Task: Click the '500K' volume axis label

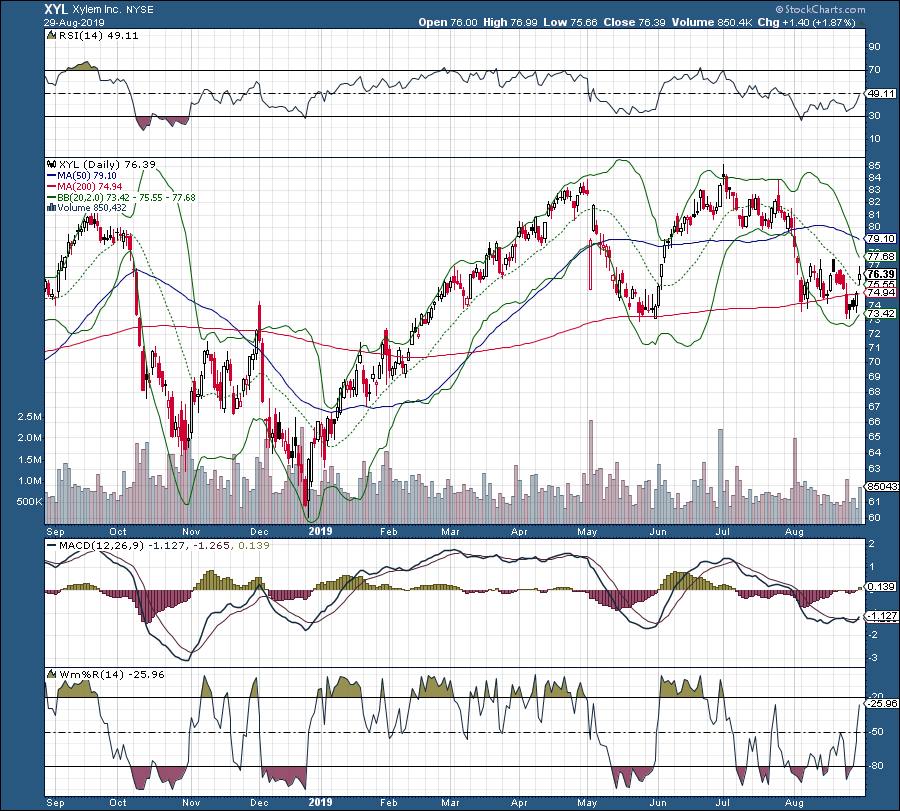Action: tap(30, 502)
